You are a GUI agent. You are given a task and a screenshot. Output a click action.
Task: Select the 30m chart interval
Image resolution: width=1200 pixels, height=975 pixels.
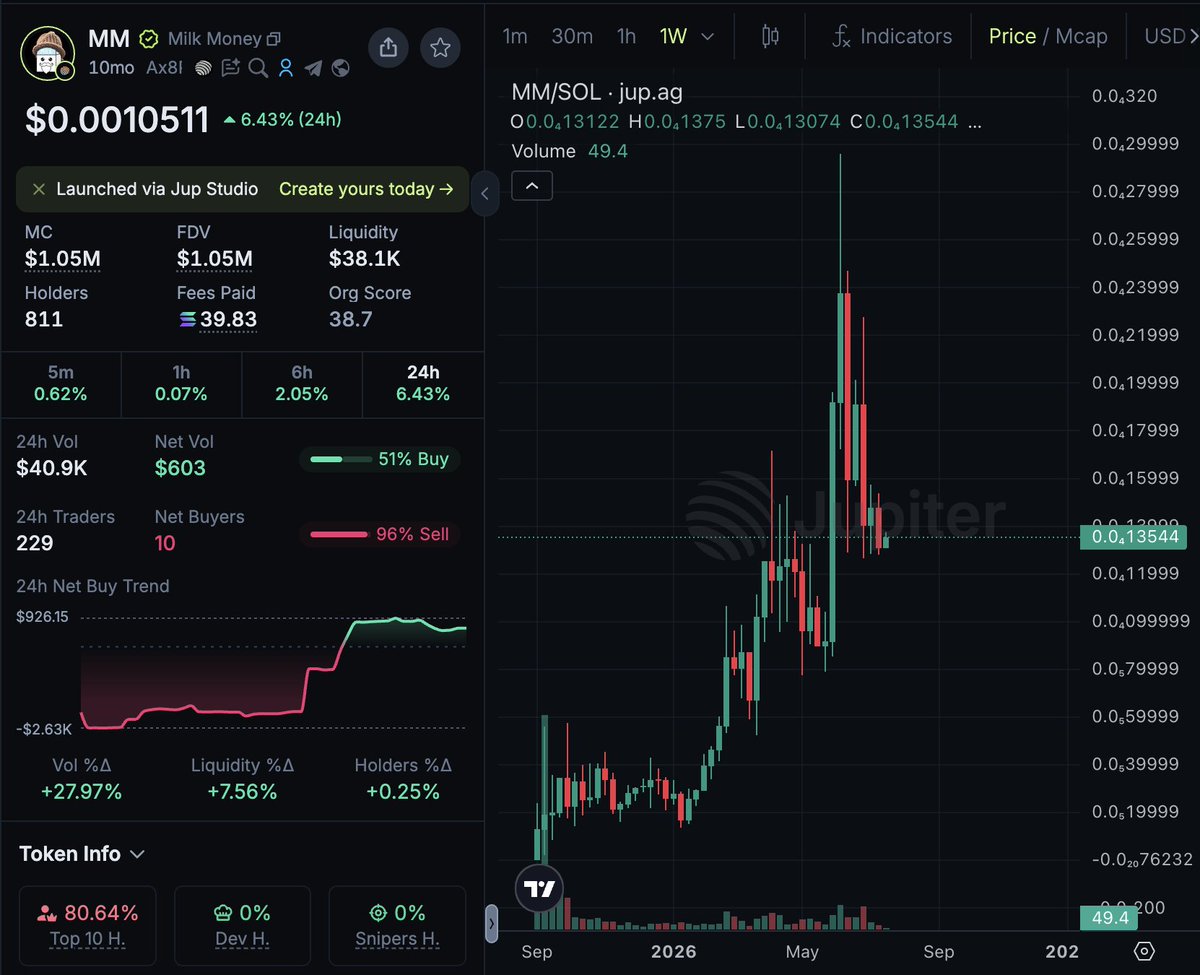tap(572, 37)
